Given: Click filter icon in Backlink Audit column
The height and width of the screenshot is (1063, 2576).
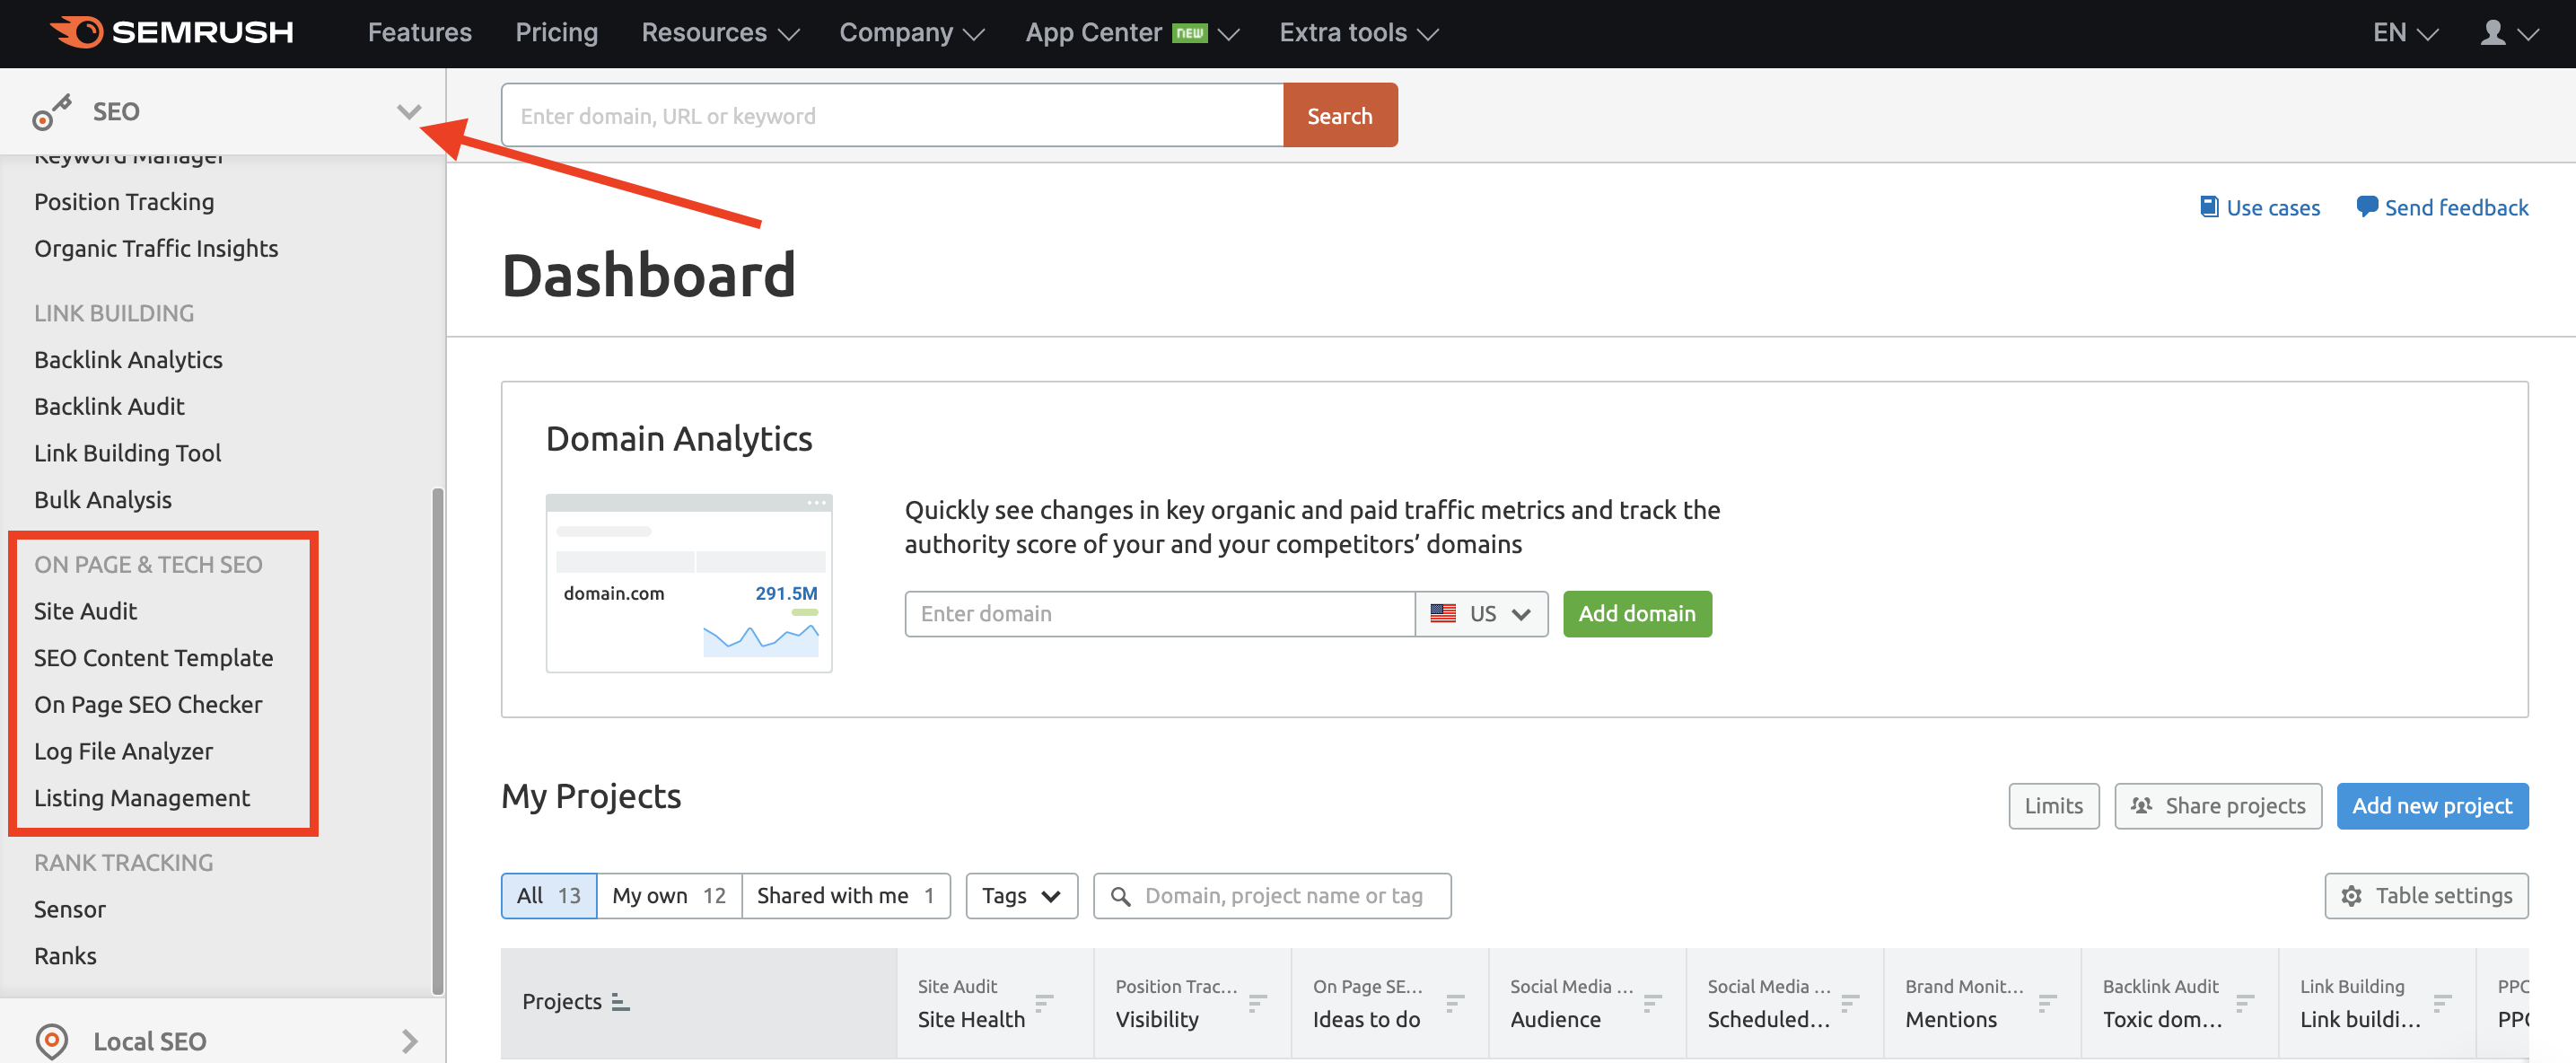Looking at the screenshot, I should pos(2245,1002).
